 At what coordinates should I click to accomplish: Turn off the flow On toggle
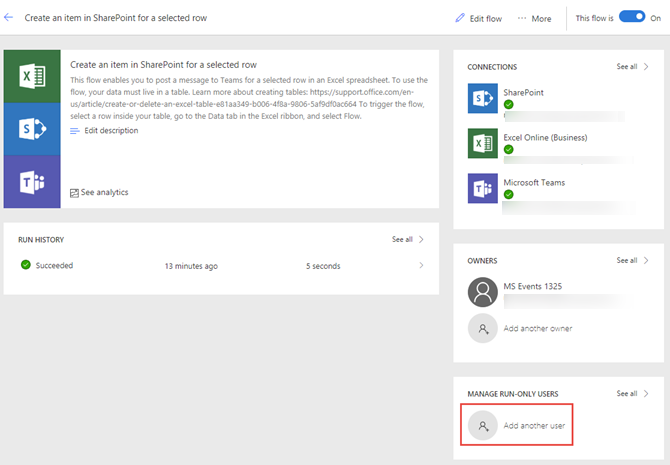[x=632, y=17]
